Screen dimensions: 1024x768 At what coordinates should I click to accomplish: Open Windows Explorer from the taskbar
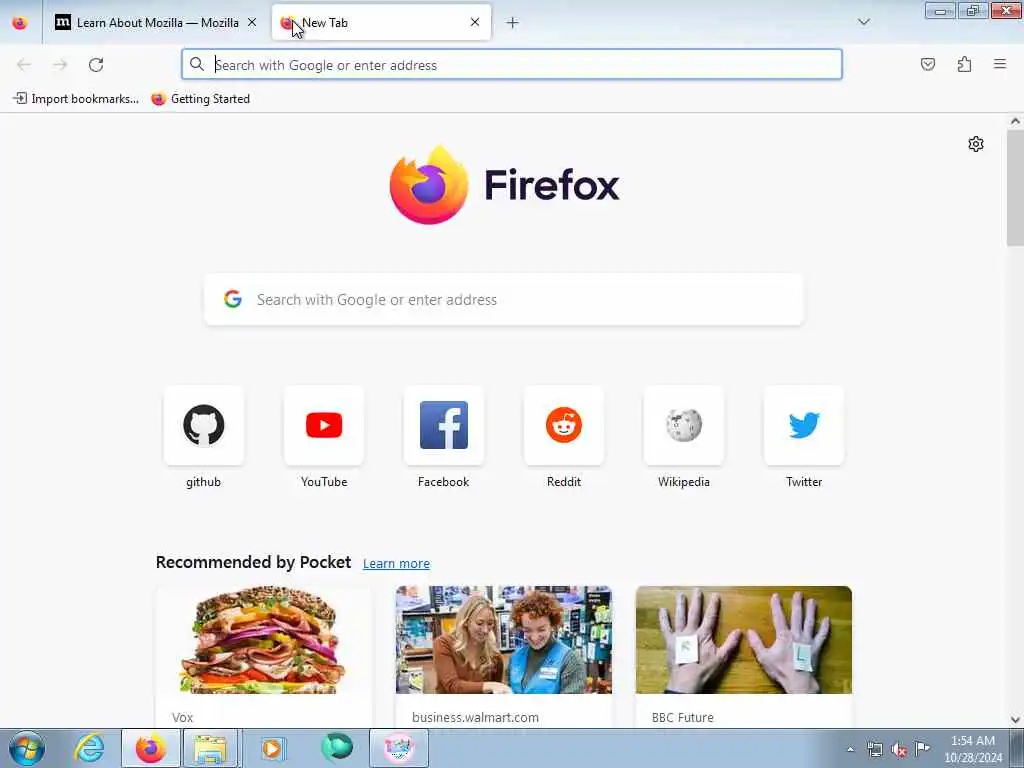(210, 748)
